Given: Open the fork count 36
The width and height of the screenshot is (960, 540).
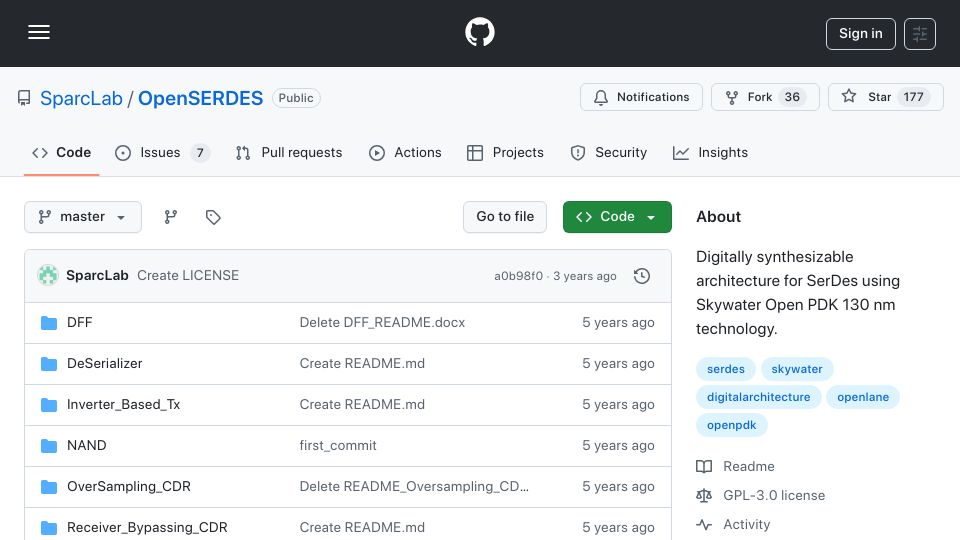Looking at the screenshot, I should pyautogui.click(x=792, y=97).
